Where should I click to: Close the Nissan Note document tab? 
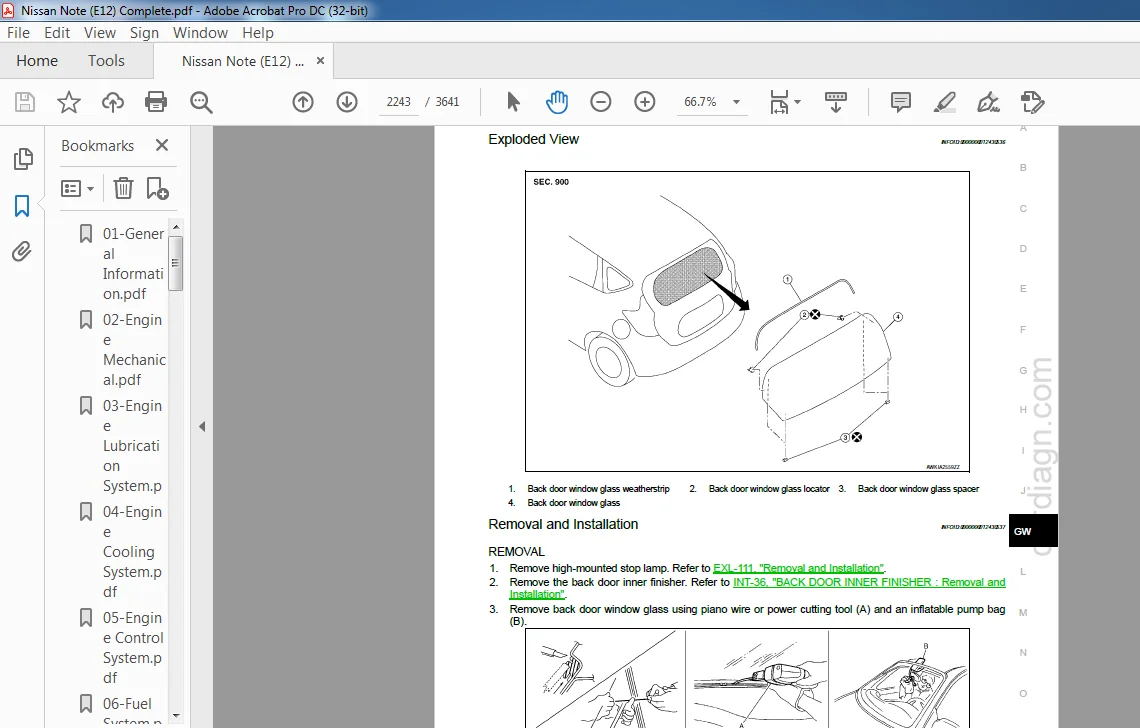pos(320,61)
